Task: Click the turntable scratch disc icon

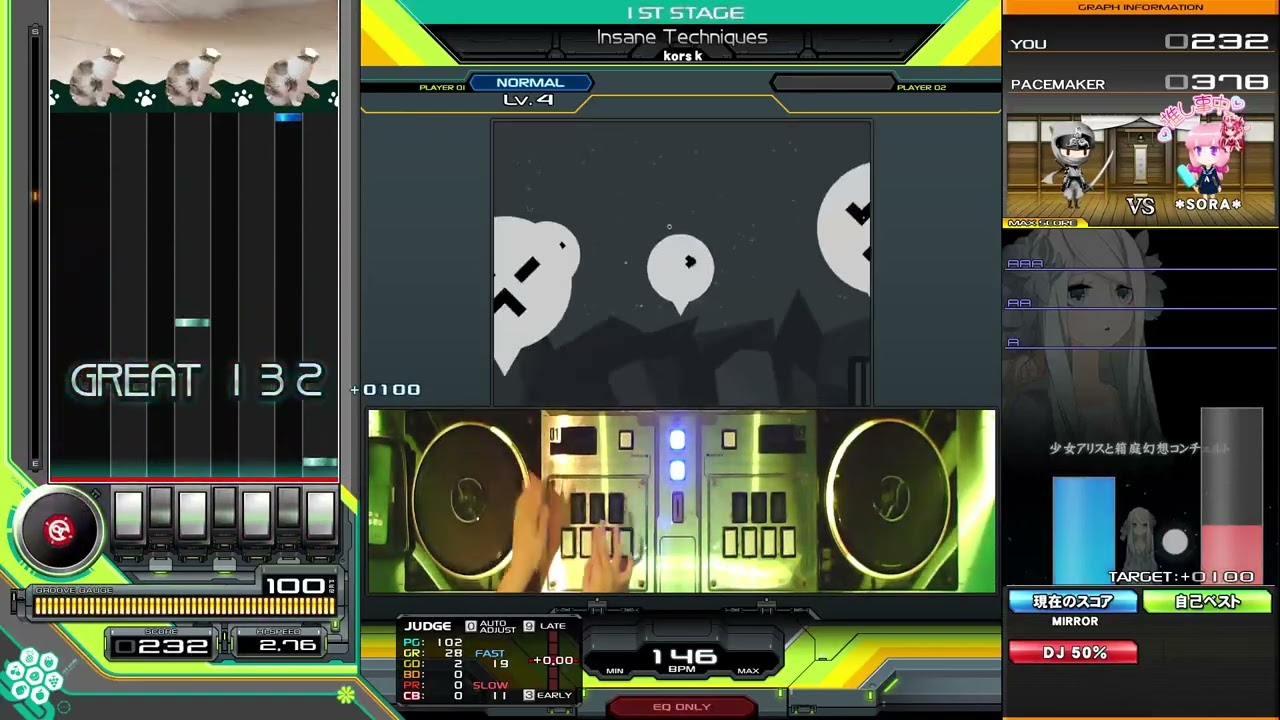Action: click(x=59, y=530)
